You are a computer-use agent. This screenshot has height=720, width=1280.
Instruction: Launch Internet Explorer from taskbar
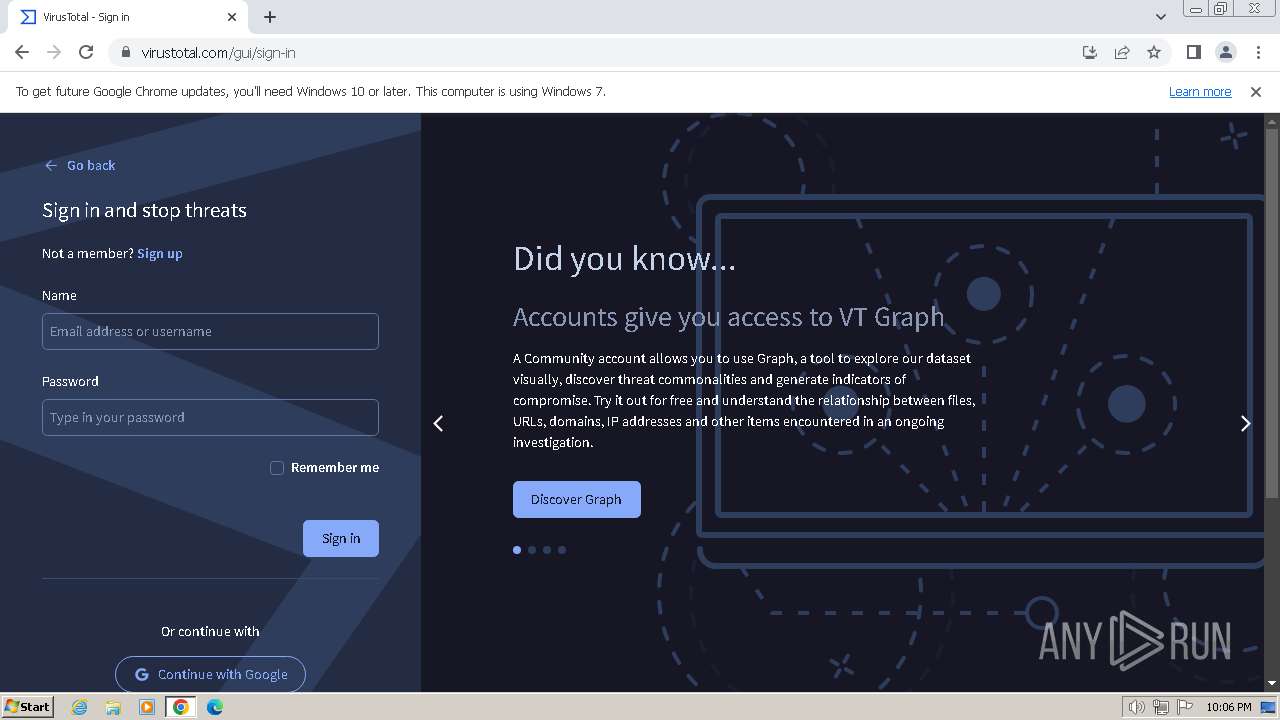[80, 707]
